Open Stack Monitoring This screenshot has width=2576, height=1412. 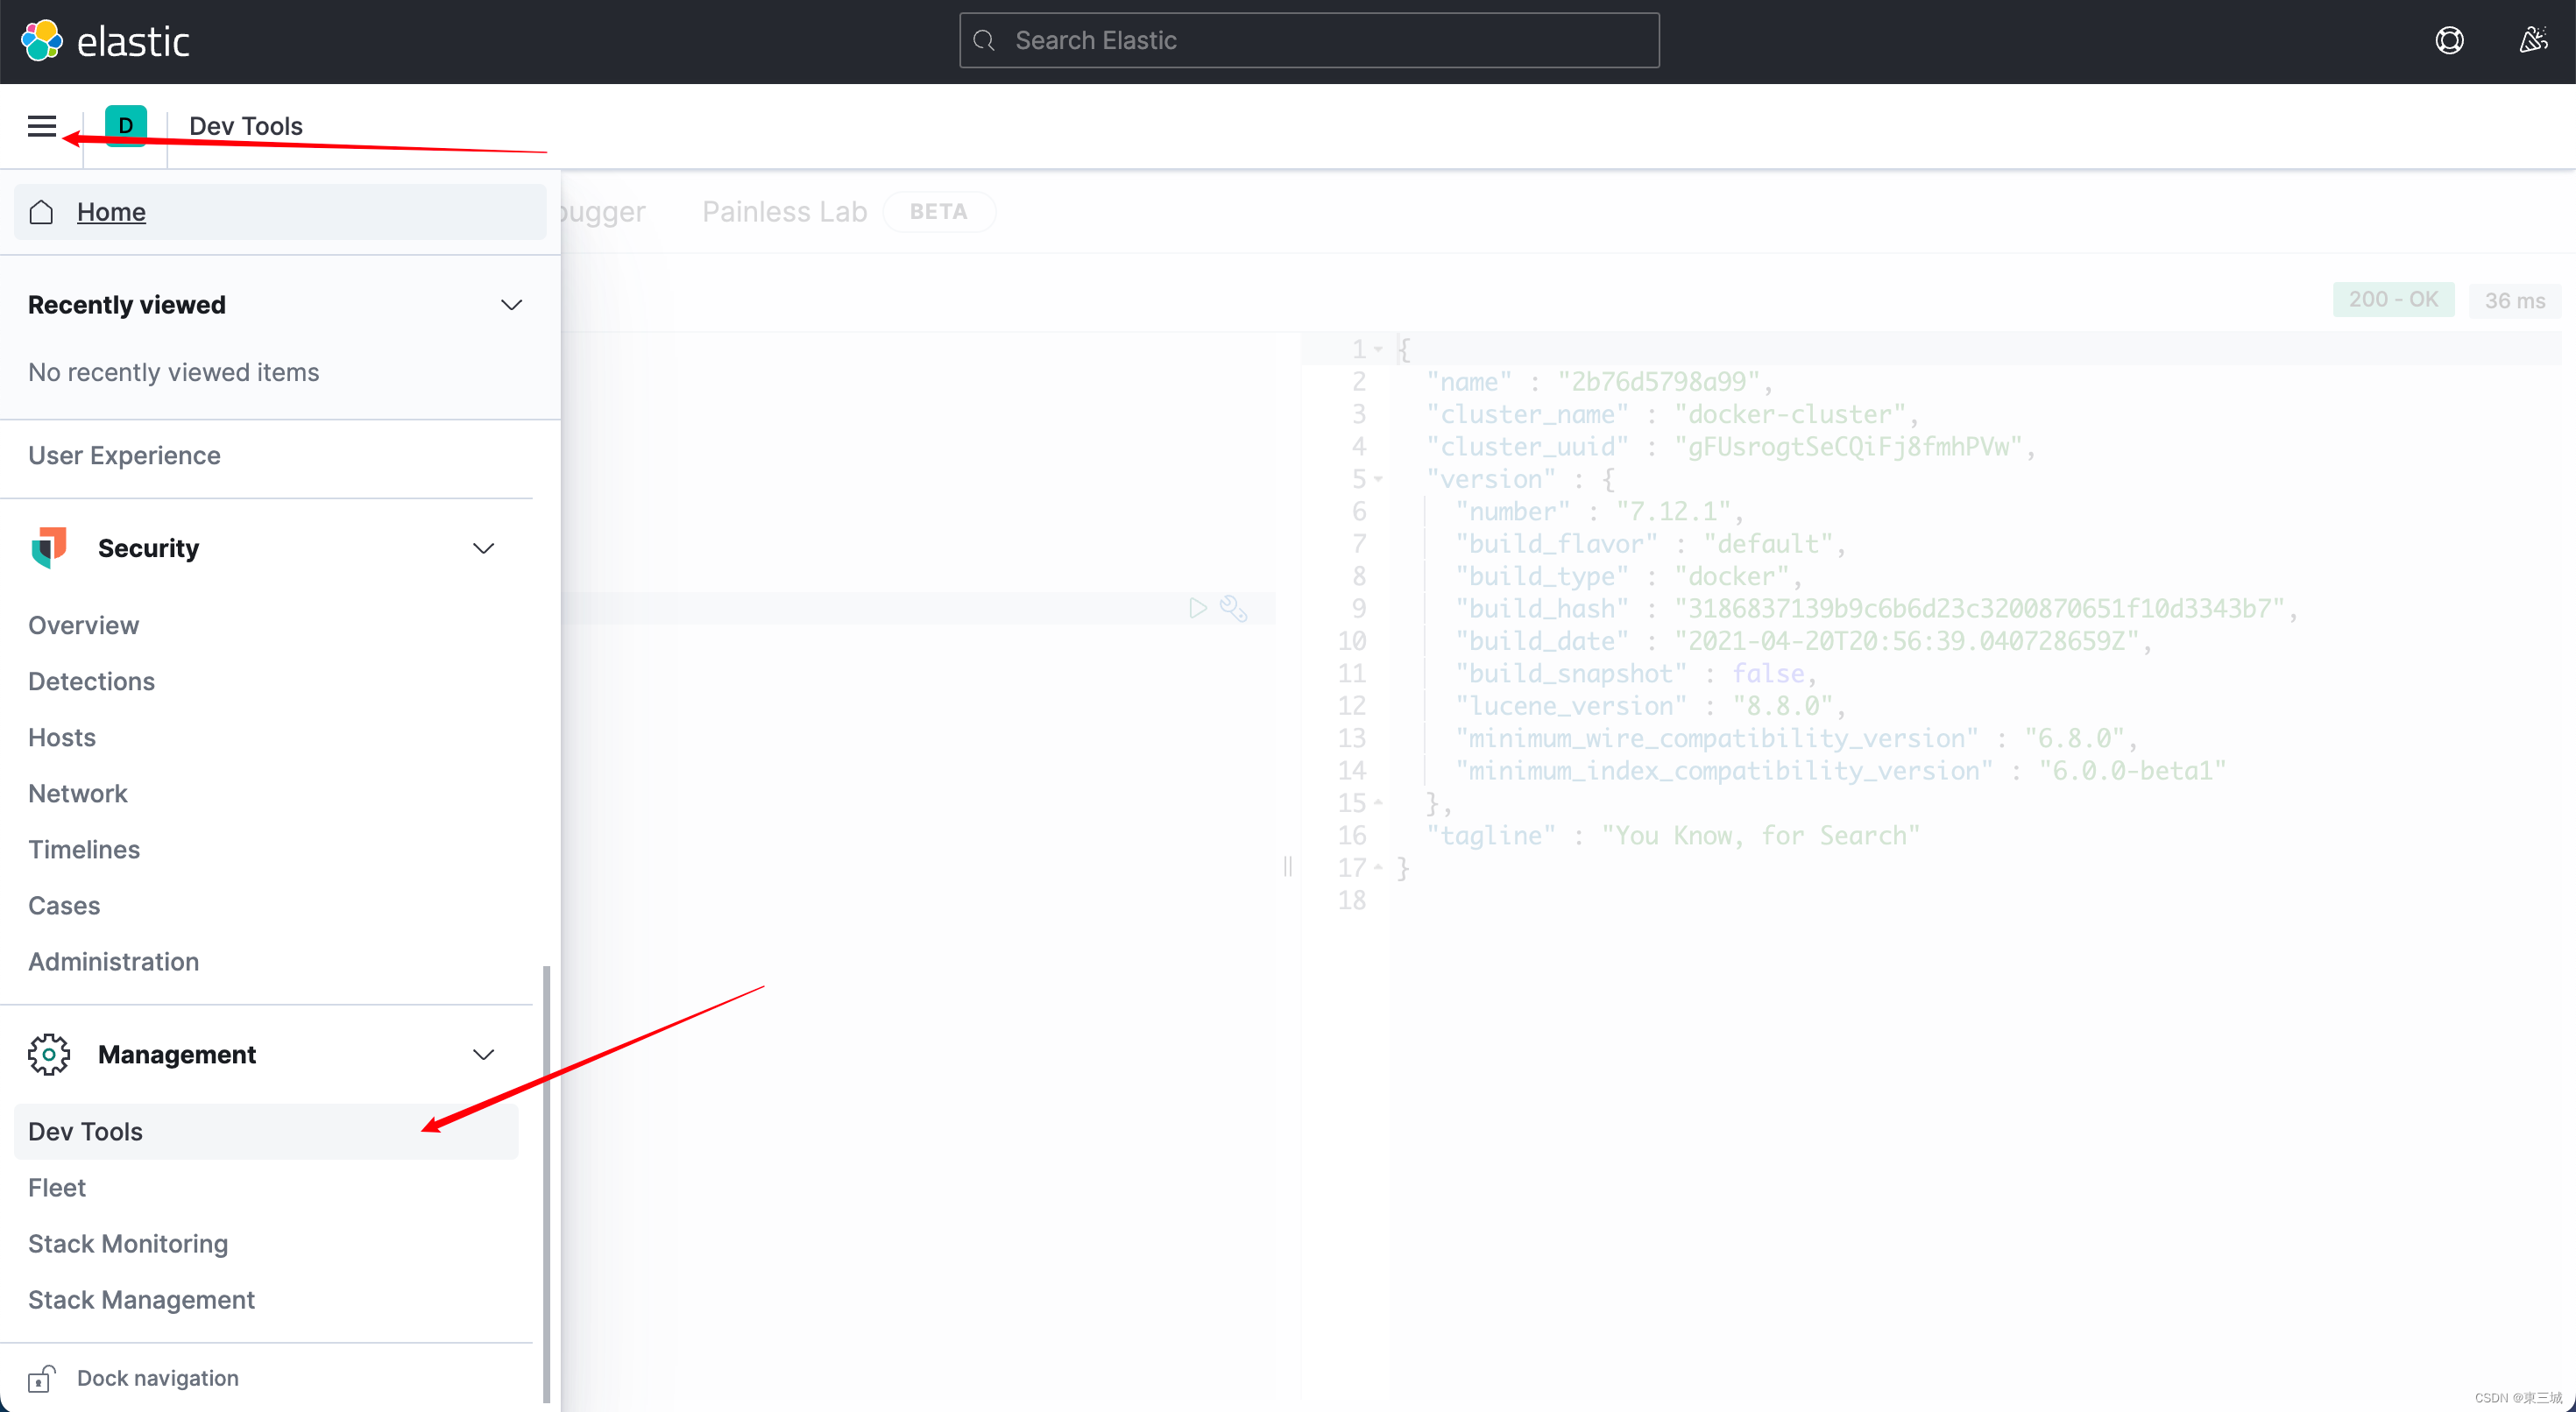[128, 1244]
